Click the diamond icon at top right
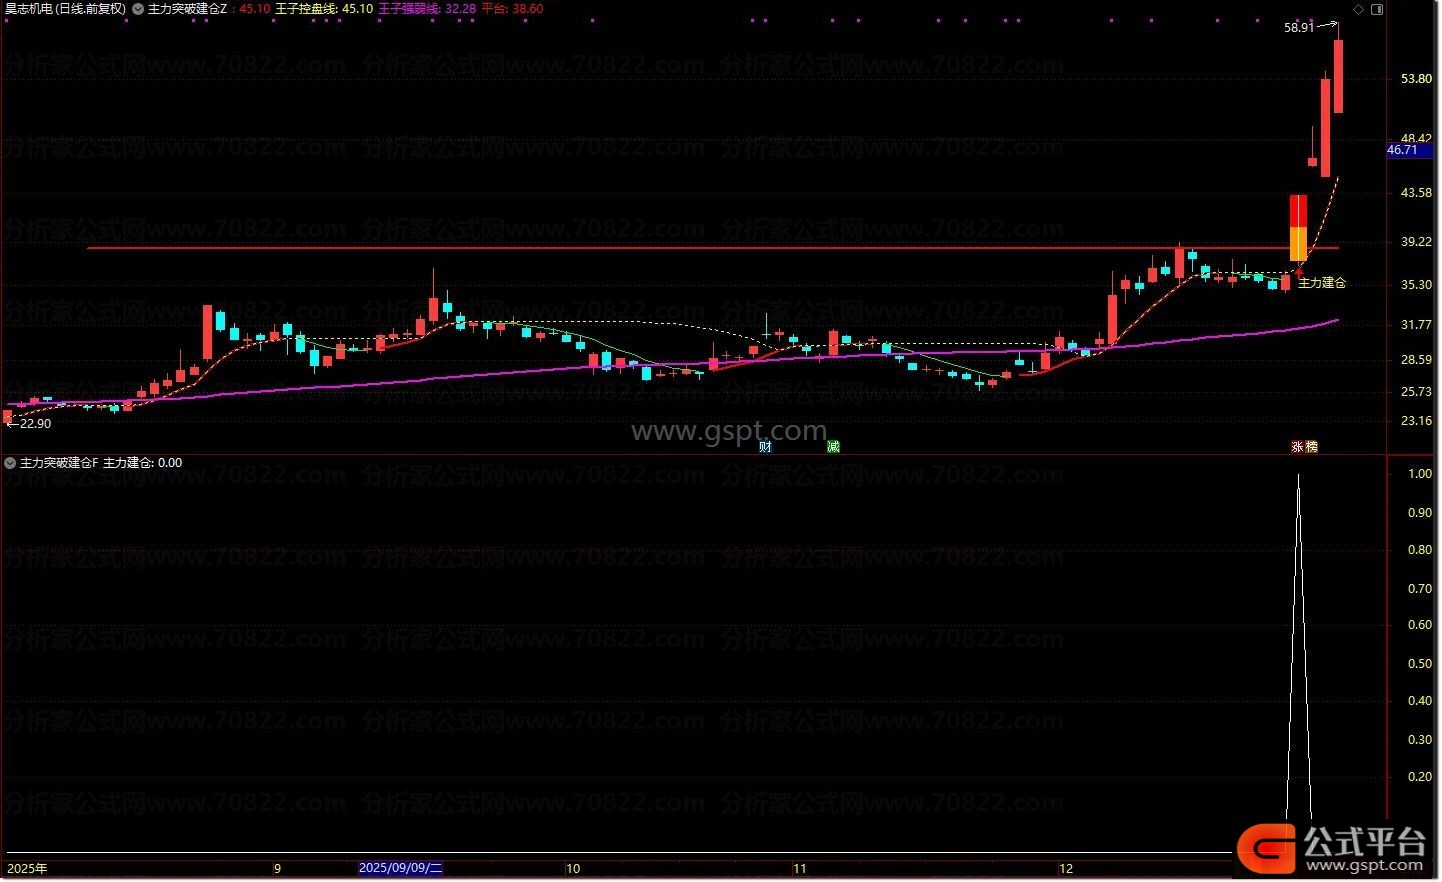Viewport: 1442px width, 882px height. click(1358, 9)
